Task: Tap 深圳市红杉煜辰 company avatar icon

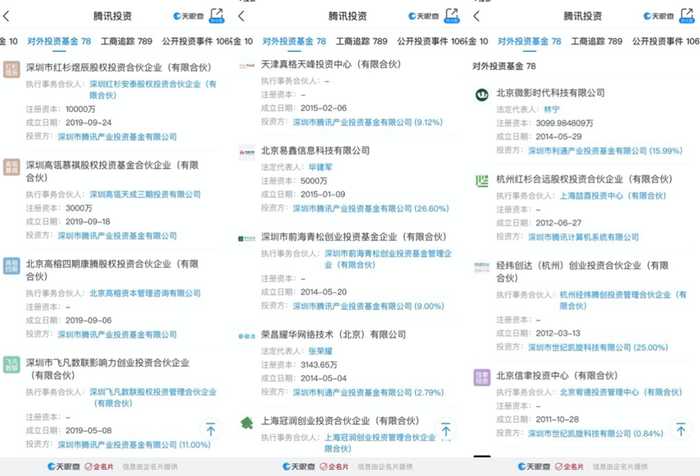Action: [x=12, y=69]
